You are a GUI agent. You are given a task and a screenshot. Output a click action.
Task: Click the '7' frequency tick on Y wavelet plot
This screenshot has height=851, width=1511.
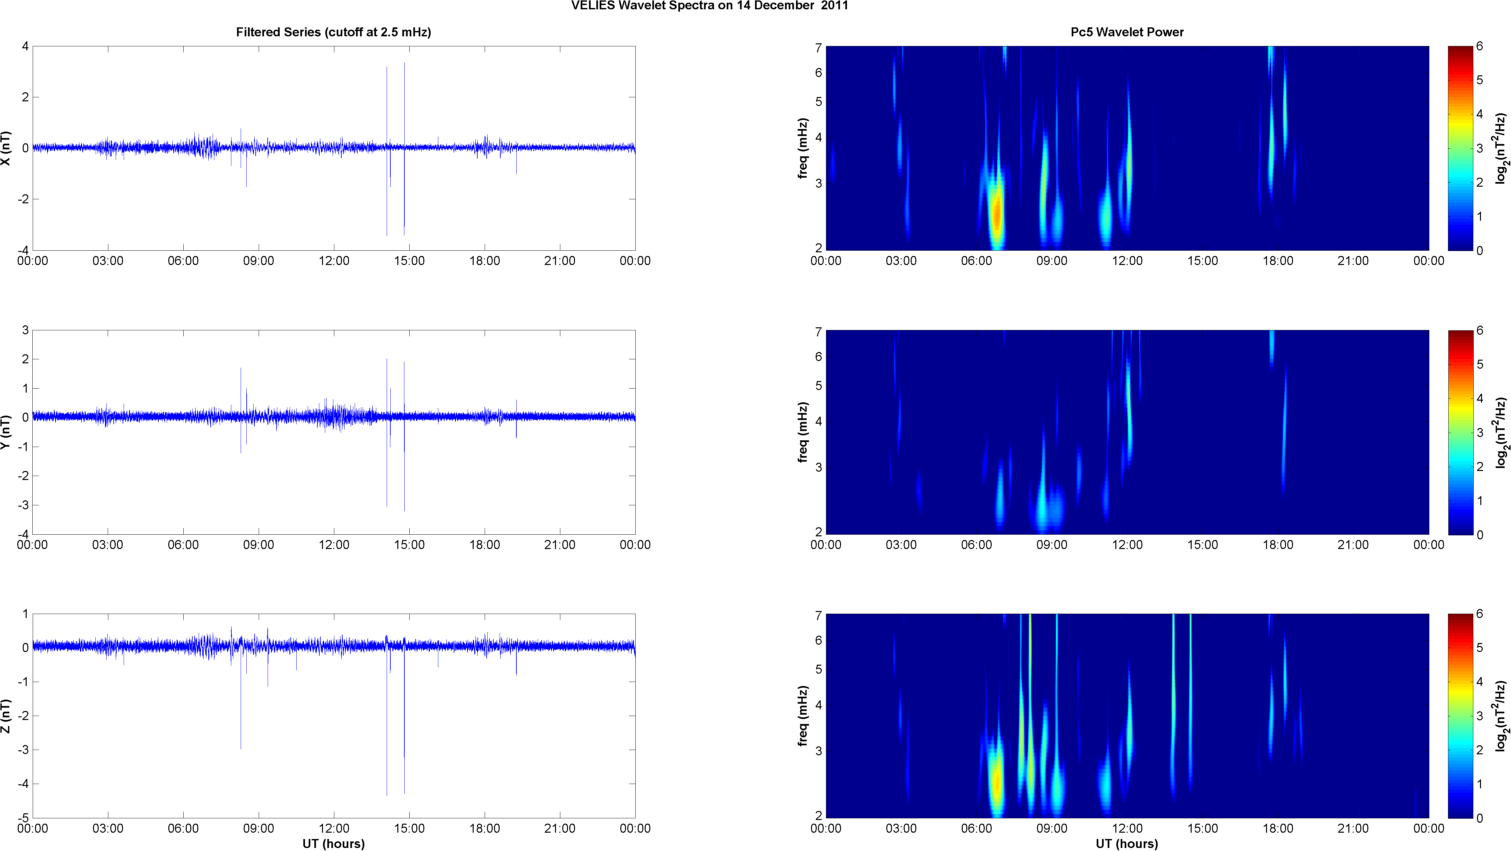[x=818, y=332]
